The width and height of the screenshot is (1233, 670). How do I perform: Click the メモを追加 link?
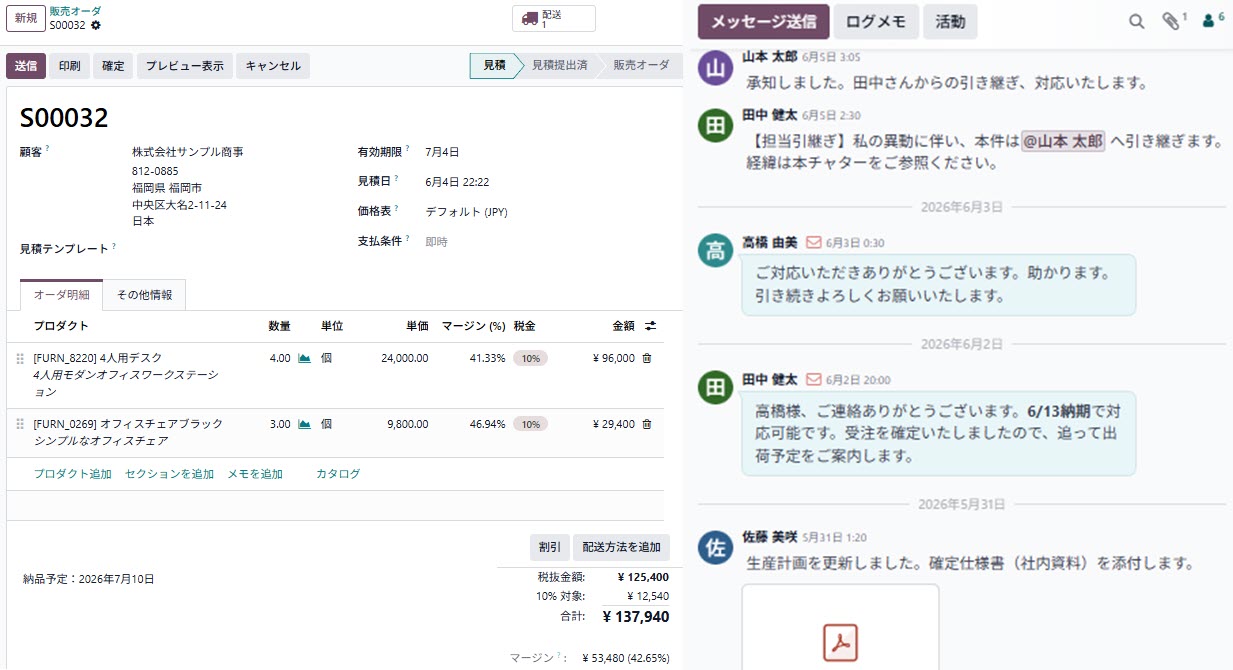pyautogui.click(x=255, y=474)
